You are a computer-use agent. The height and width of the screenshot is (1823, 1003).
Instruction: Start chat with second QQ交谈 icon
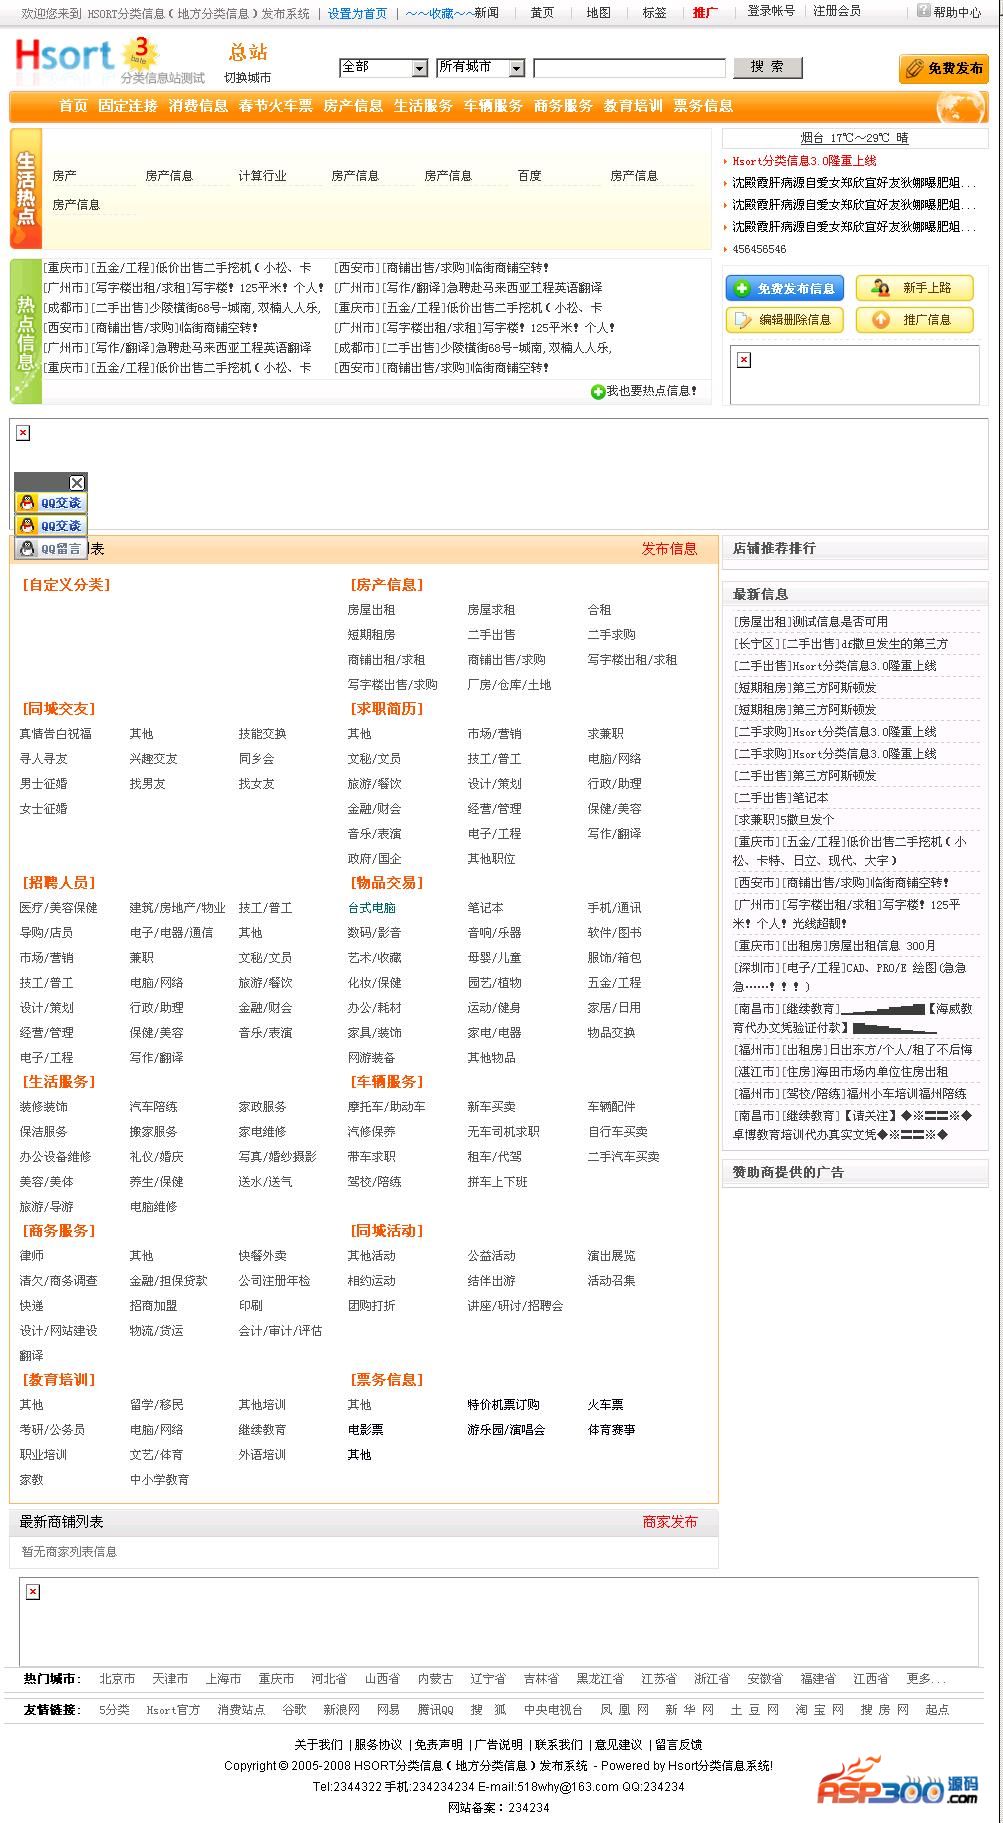[x=51, y=526]
